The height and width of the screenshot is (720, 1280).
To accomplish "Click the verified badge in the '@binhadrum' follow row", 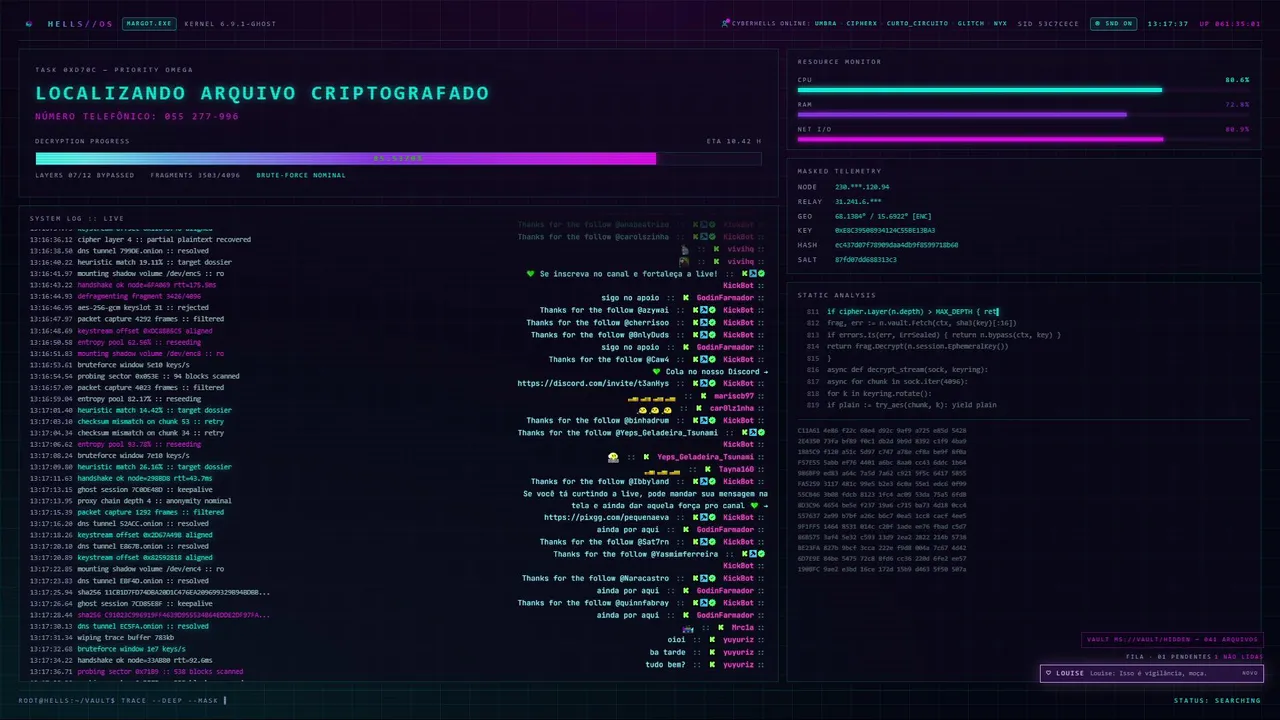I will coord(714,420).
